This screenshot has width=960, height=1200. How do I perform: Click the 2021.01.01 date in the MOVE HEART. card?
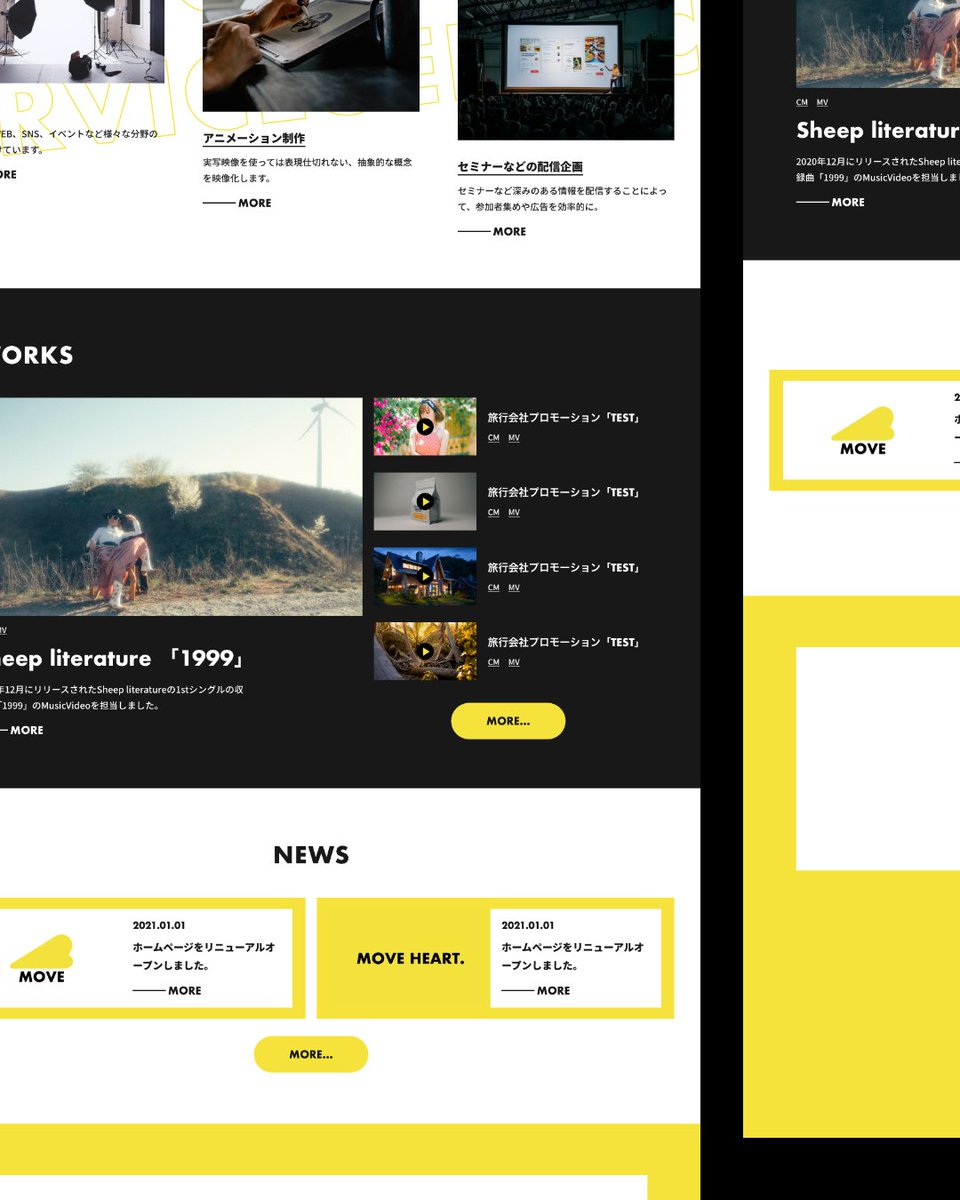(528, 926)
